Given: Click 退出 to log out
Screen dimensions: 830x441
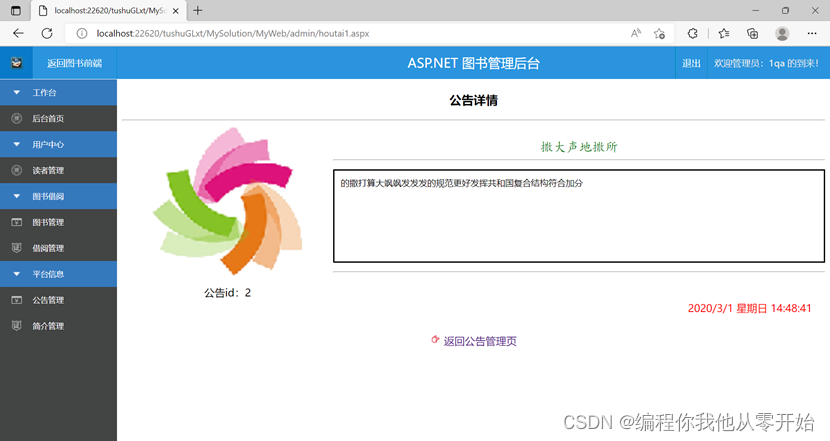Looking at the screenshot, I should [x=691, y=64].
